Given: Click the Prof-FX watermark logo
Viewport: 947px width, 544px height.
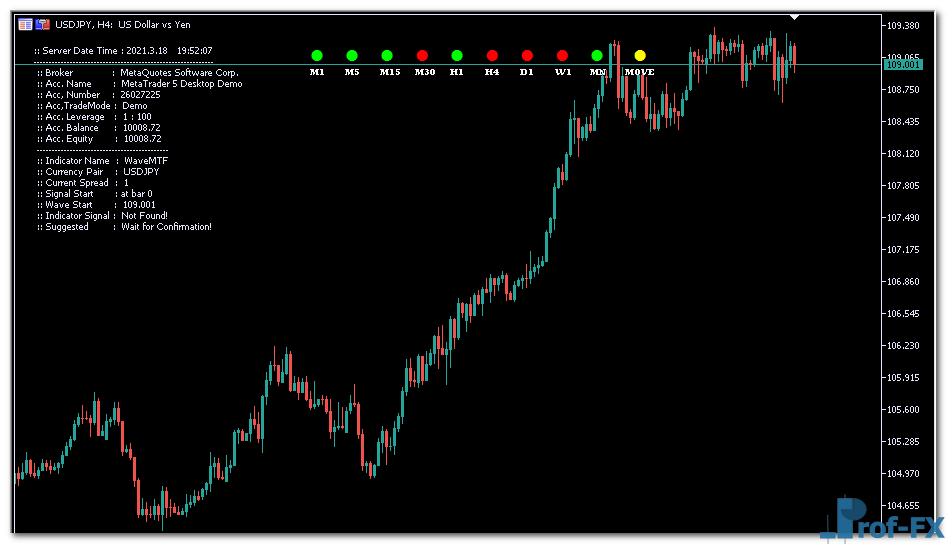Looking at the screenshot, I should tap(880, 520).
